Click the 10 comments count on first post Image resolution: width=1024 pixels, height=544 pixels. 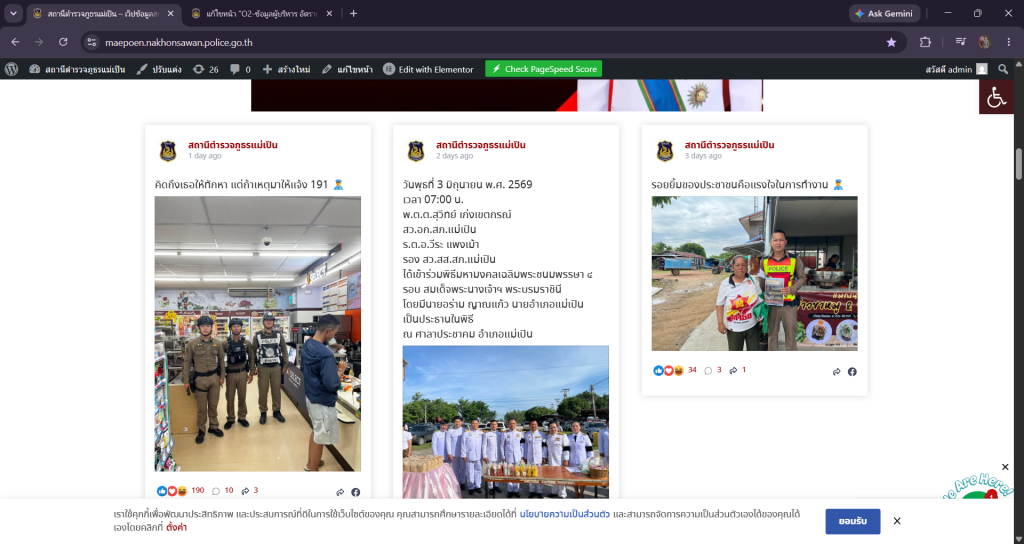pyautogui.click(x=223, y=490)
